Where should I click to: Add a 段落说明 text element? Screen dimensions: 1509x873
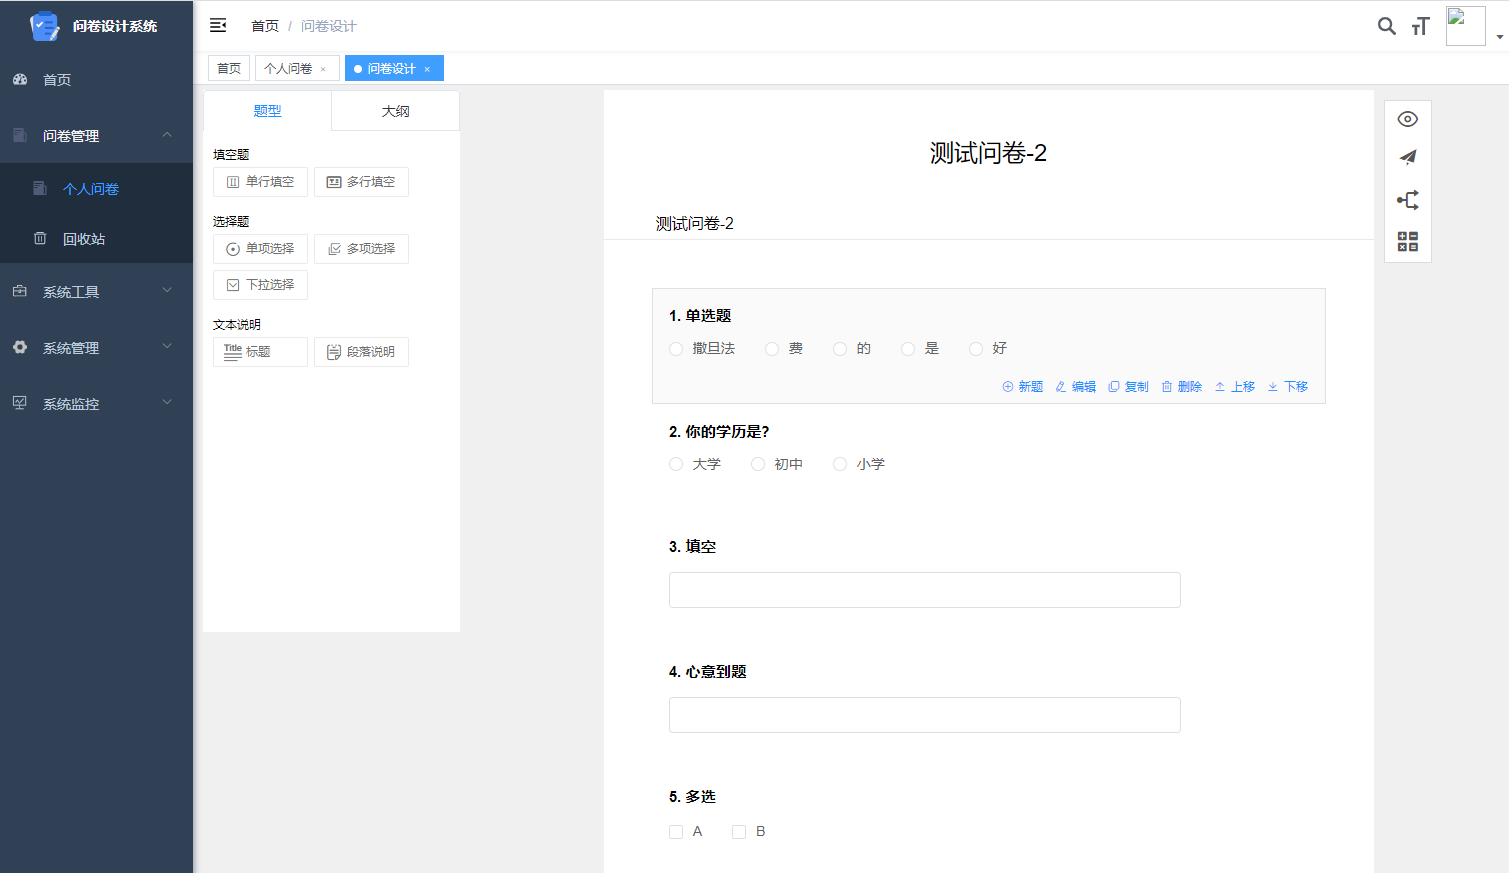pyautogui.click(x=361, y=352)
